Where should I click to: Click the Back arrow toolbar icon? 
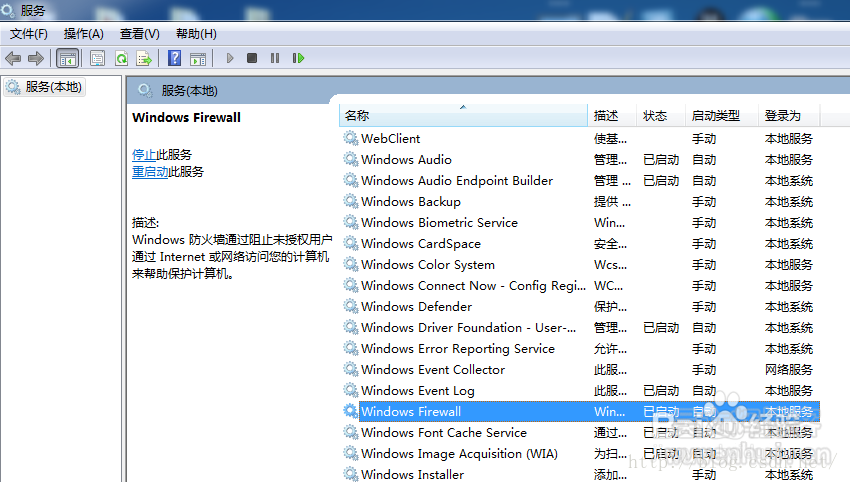click(x=13, y=58)
